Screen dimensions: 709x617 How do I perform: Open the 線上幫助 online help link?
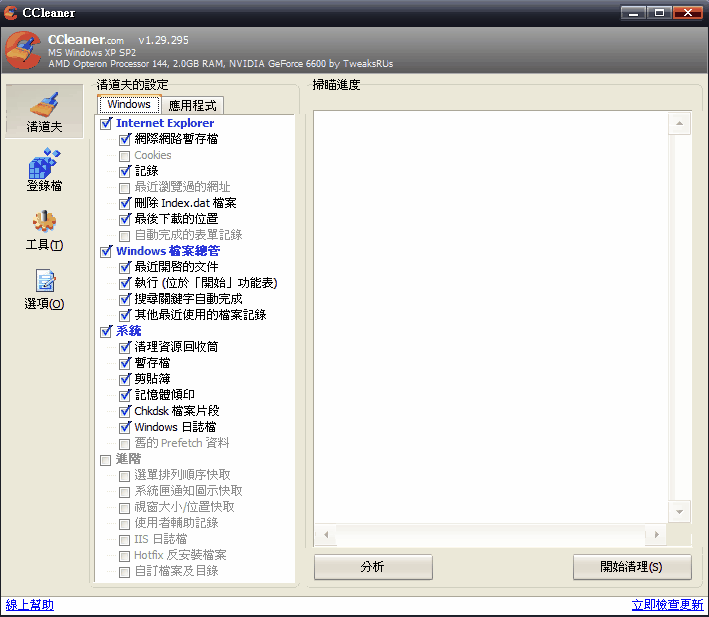pyautogui.click(x=30, y=605)
